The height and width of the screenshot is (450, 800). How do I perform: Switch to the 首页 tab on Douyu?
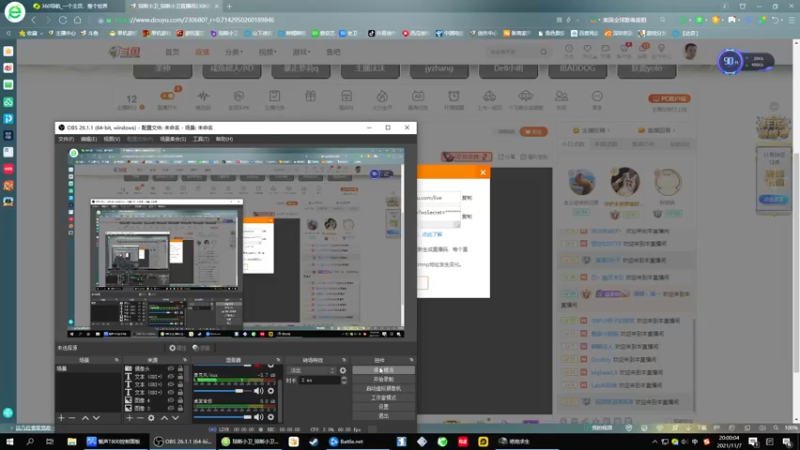point(172,52)
